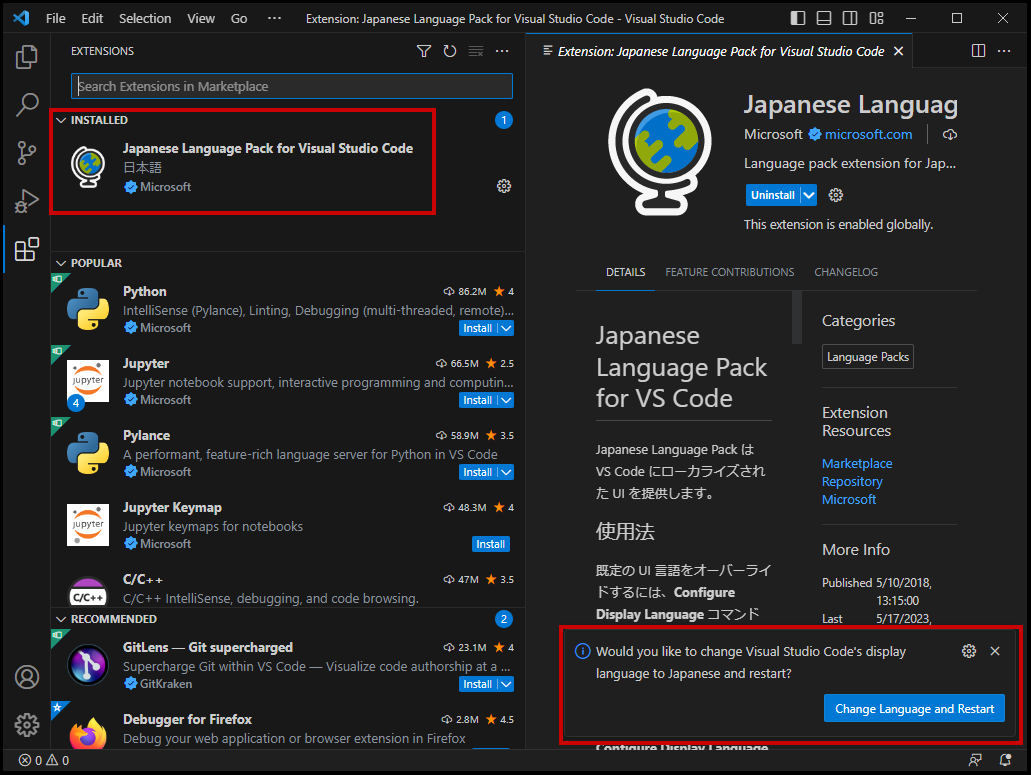Open the Selection menu

point(144,19)
